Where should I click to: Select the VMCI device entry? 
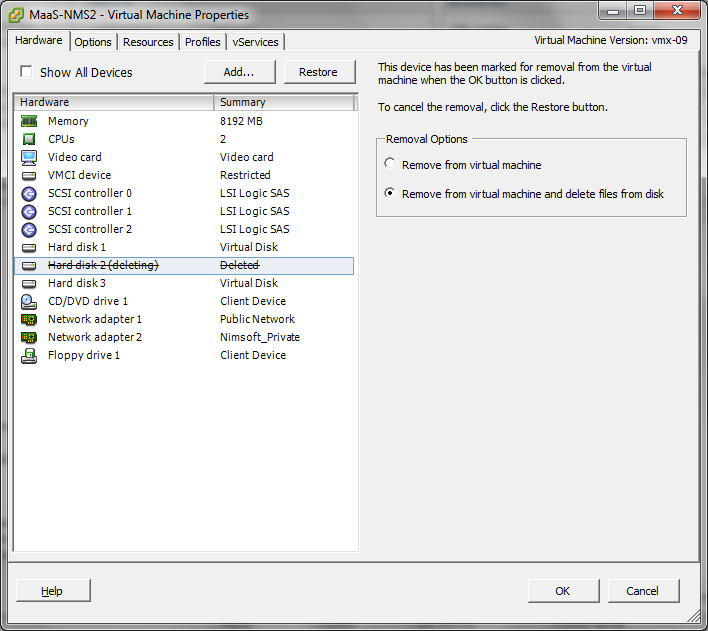coord(79,175)
